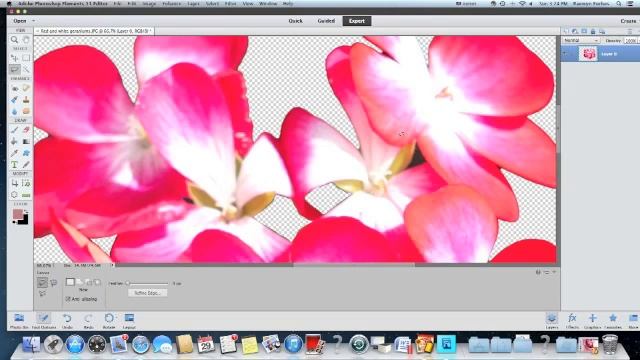The image size is (640, 360).
Task: Show the Graphics panel
Action: [592, 321]
